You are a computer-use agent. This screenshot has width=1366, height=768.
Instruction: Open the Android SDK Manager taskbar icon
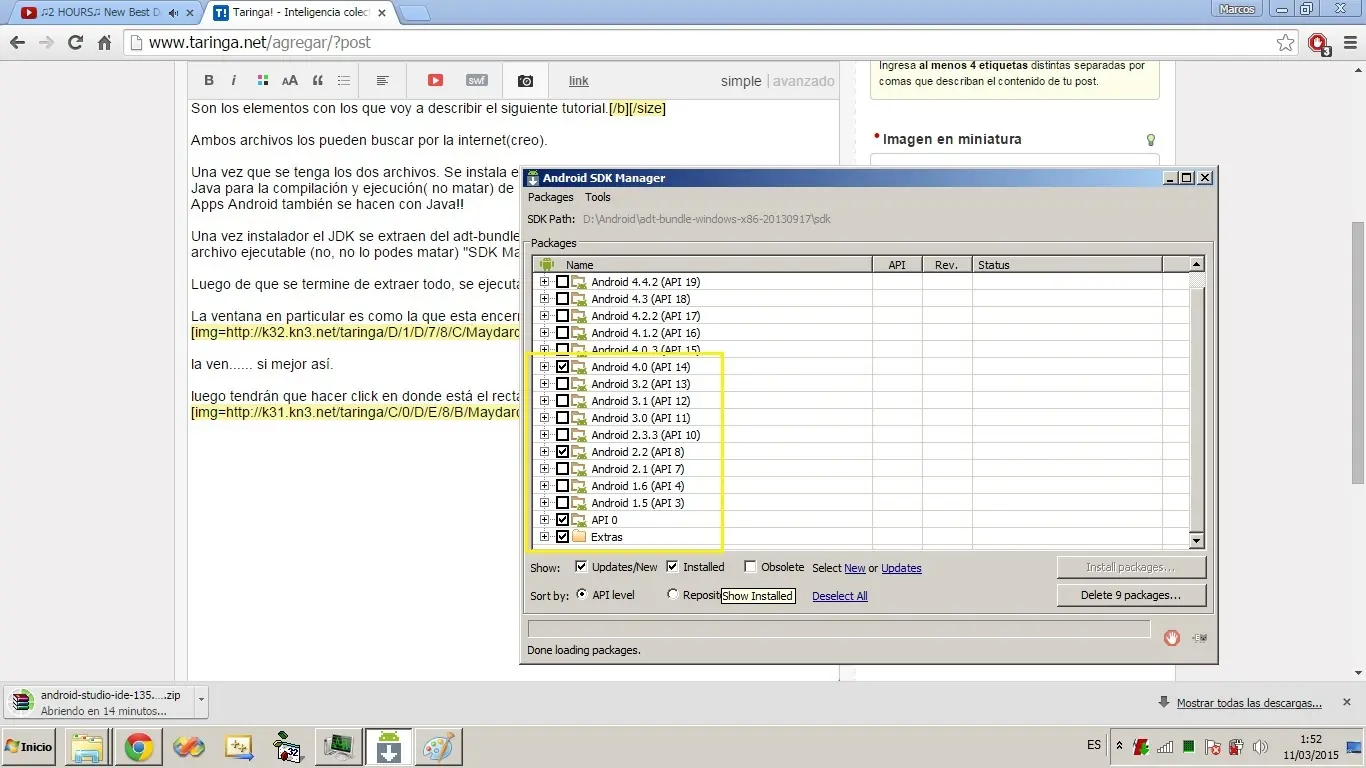tap(388, 748)
